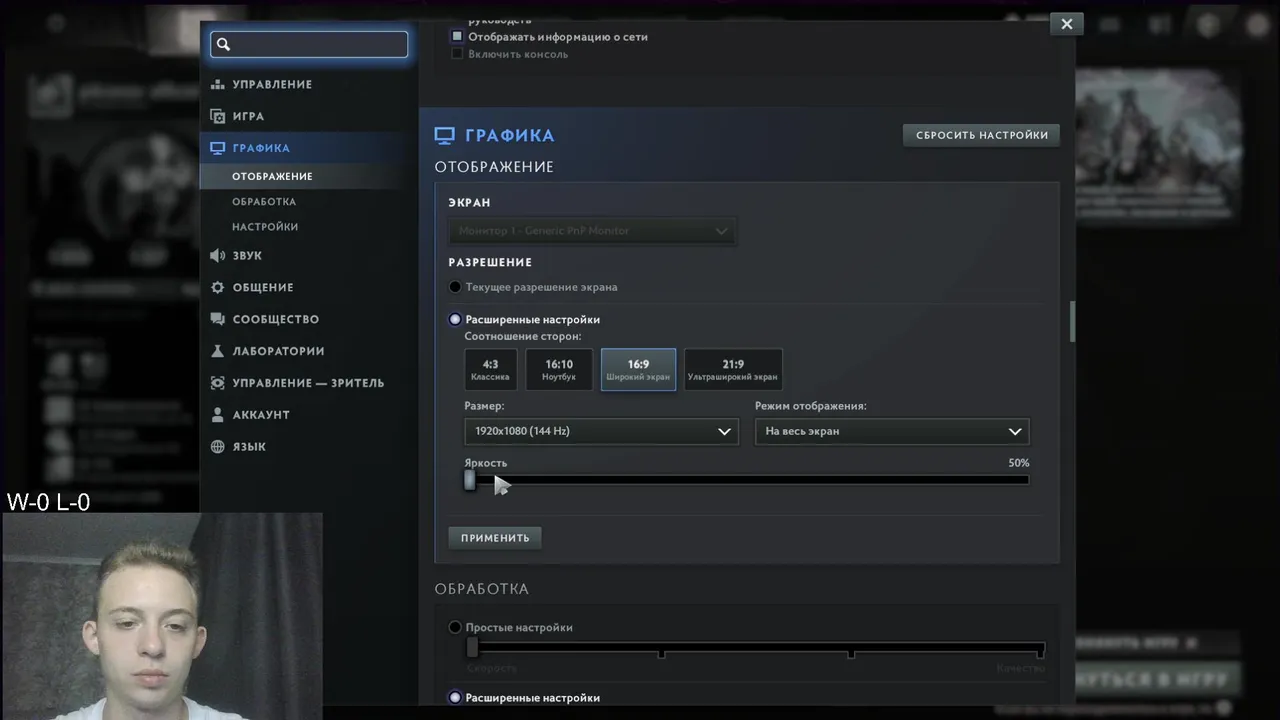This screenshot has width=1280, height=720.
Task: Select Расширенные настройки under Разрешение
Action: (455, 319)
